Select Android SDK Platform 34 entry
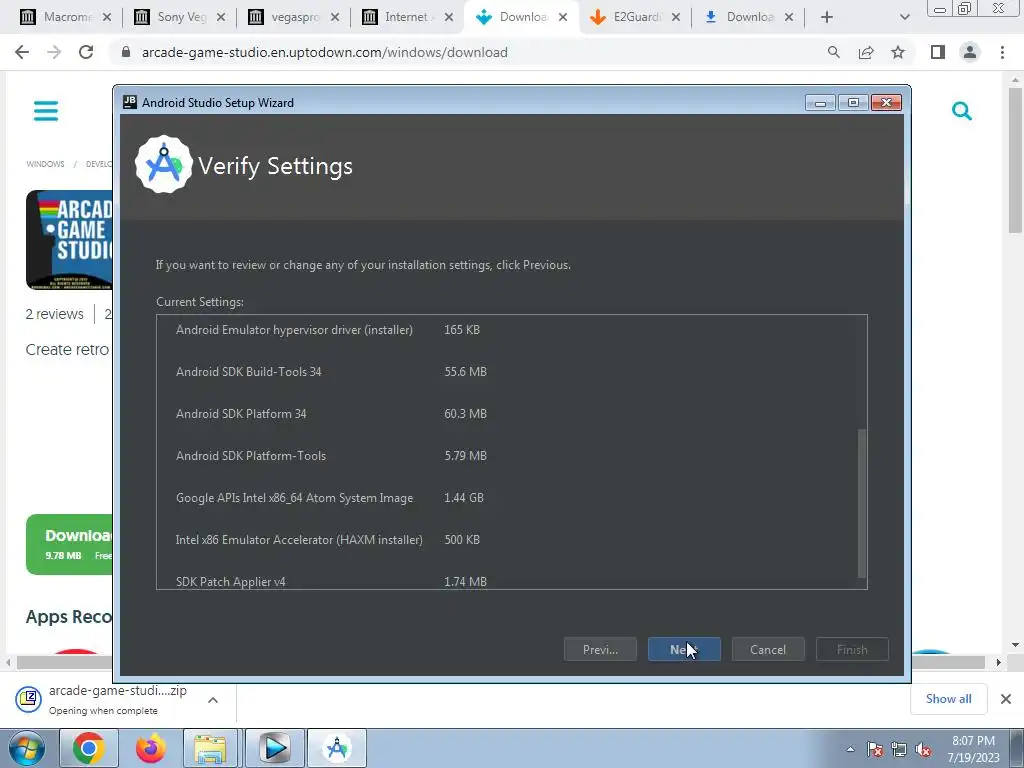This screenshot has width=1024, height=768. [x=241, y=413]
